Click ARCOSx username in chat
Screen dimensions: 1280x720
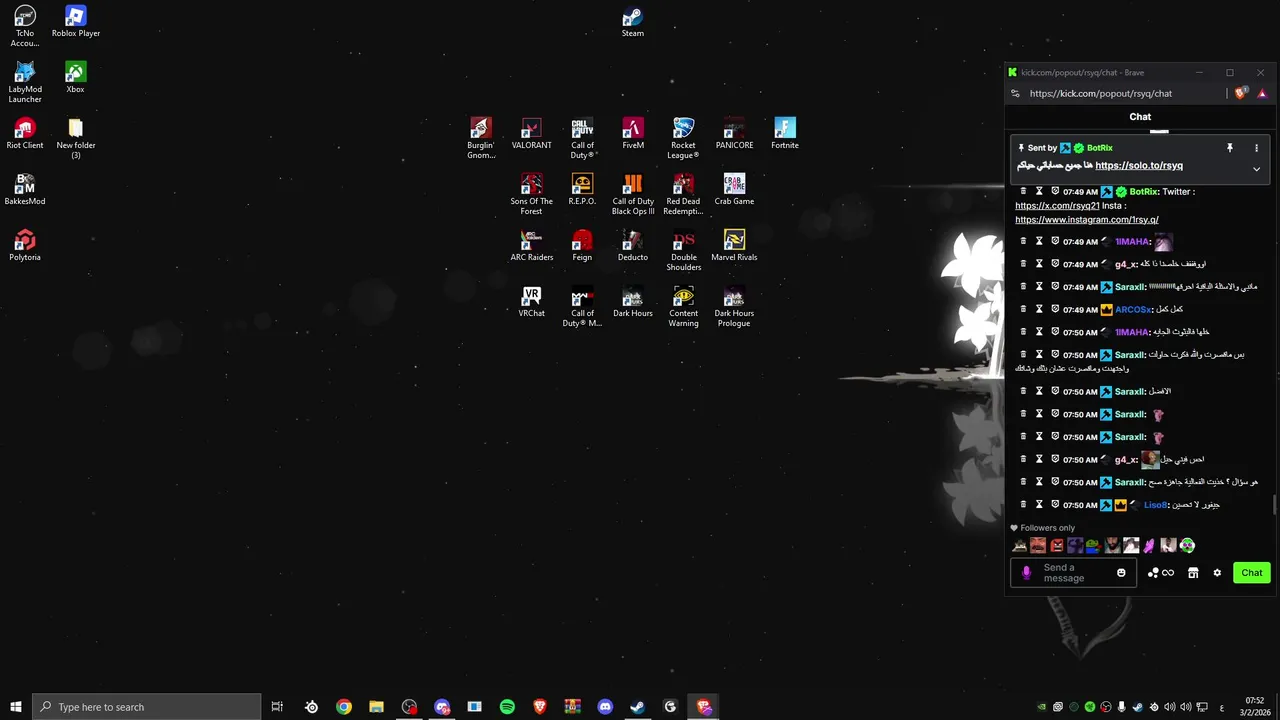1133,310
